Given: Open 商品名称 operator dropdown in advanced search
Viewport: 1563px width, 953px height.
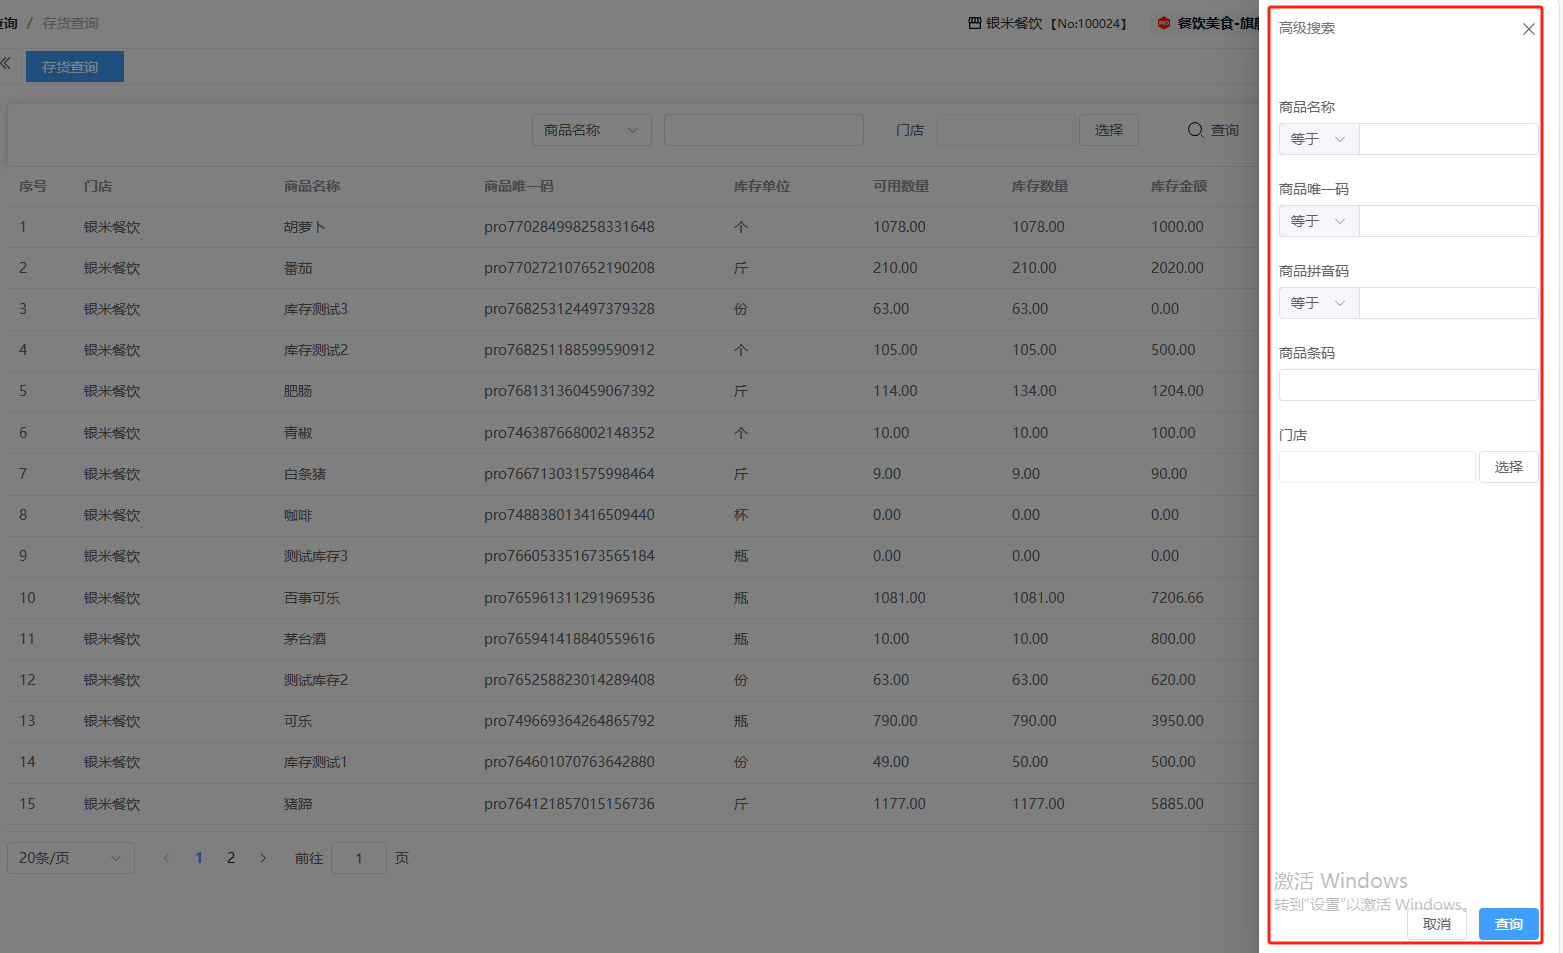Looking at the screenshot, I should [x=1318, y=139].
